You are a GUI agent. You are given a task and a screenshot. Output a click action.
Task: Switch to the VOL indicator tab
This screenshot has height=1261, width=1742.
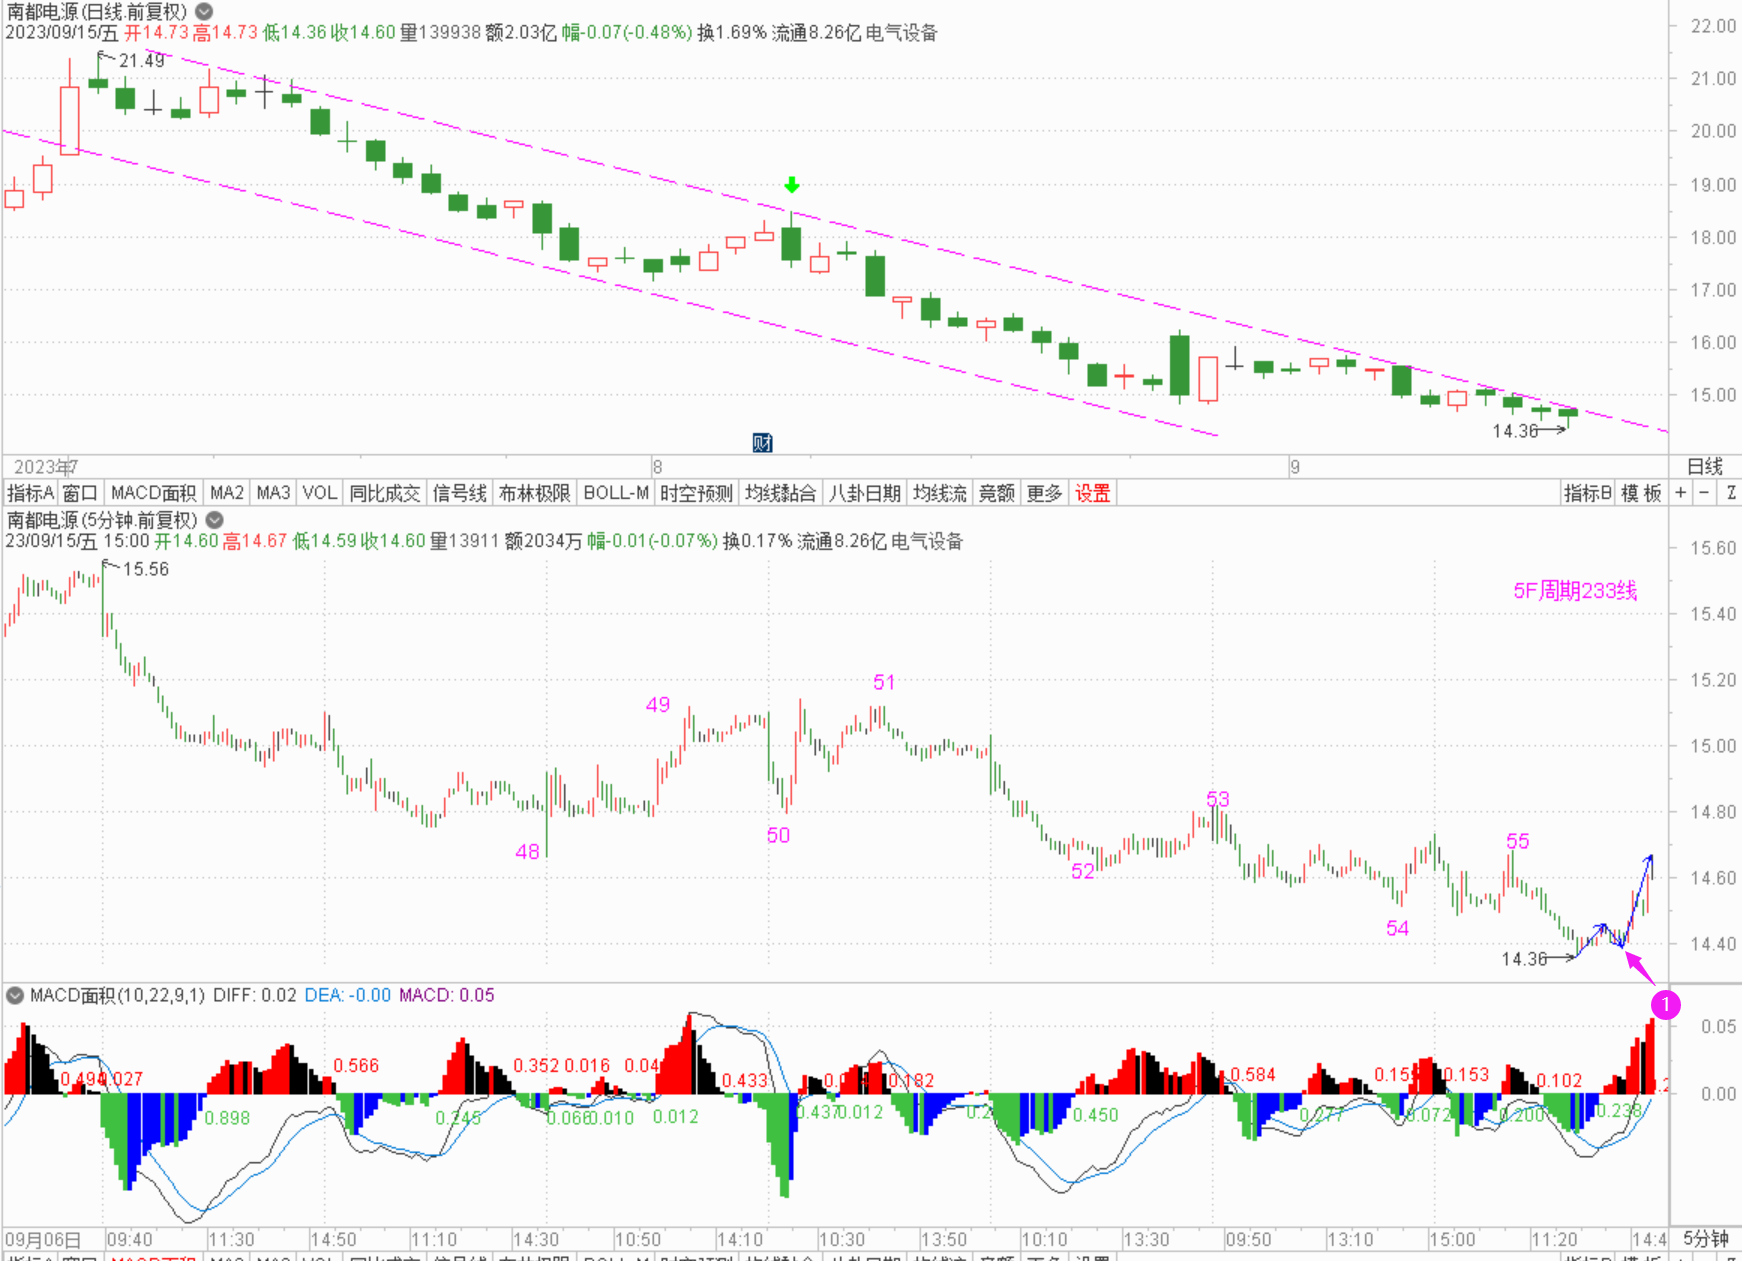(319, 493)
